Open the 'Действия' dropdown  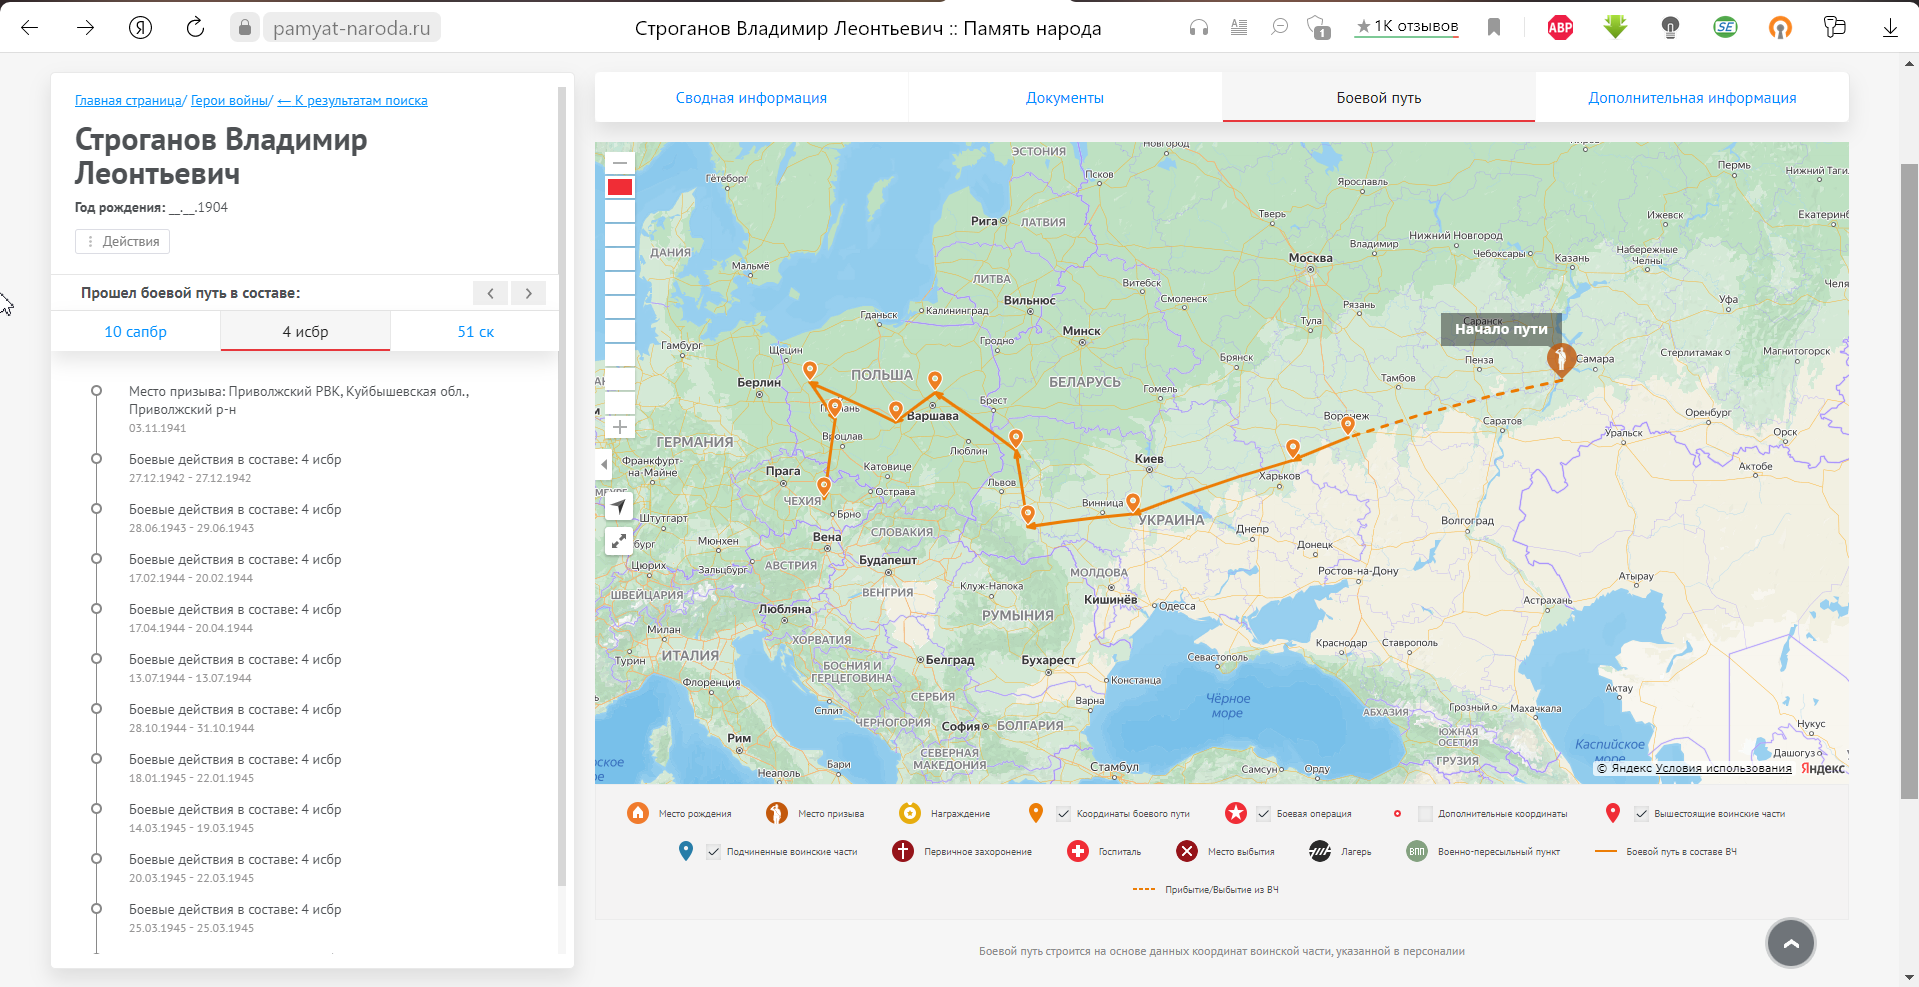click(x=122, y=241)
